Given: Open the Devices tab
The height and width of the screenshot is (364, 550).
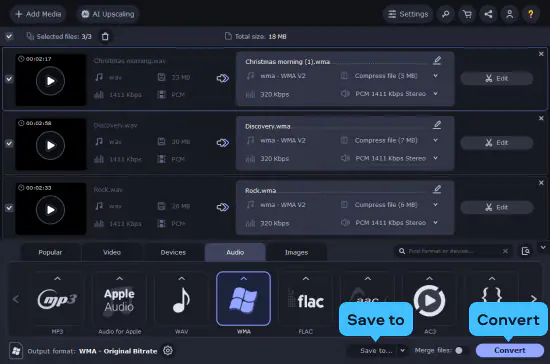Looking at the screenshot, I should coord(173,252).
